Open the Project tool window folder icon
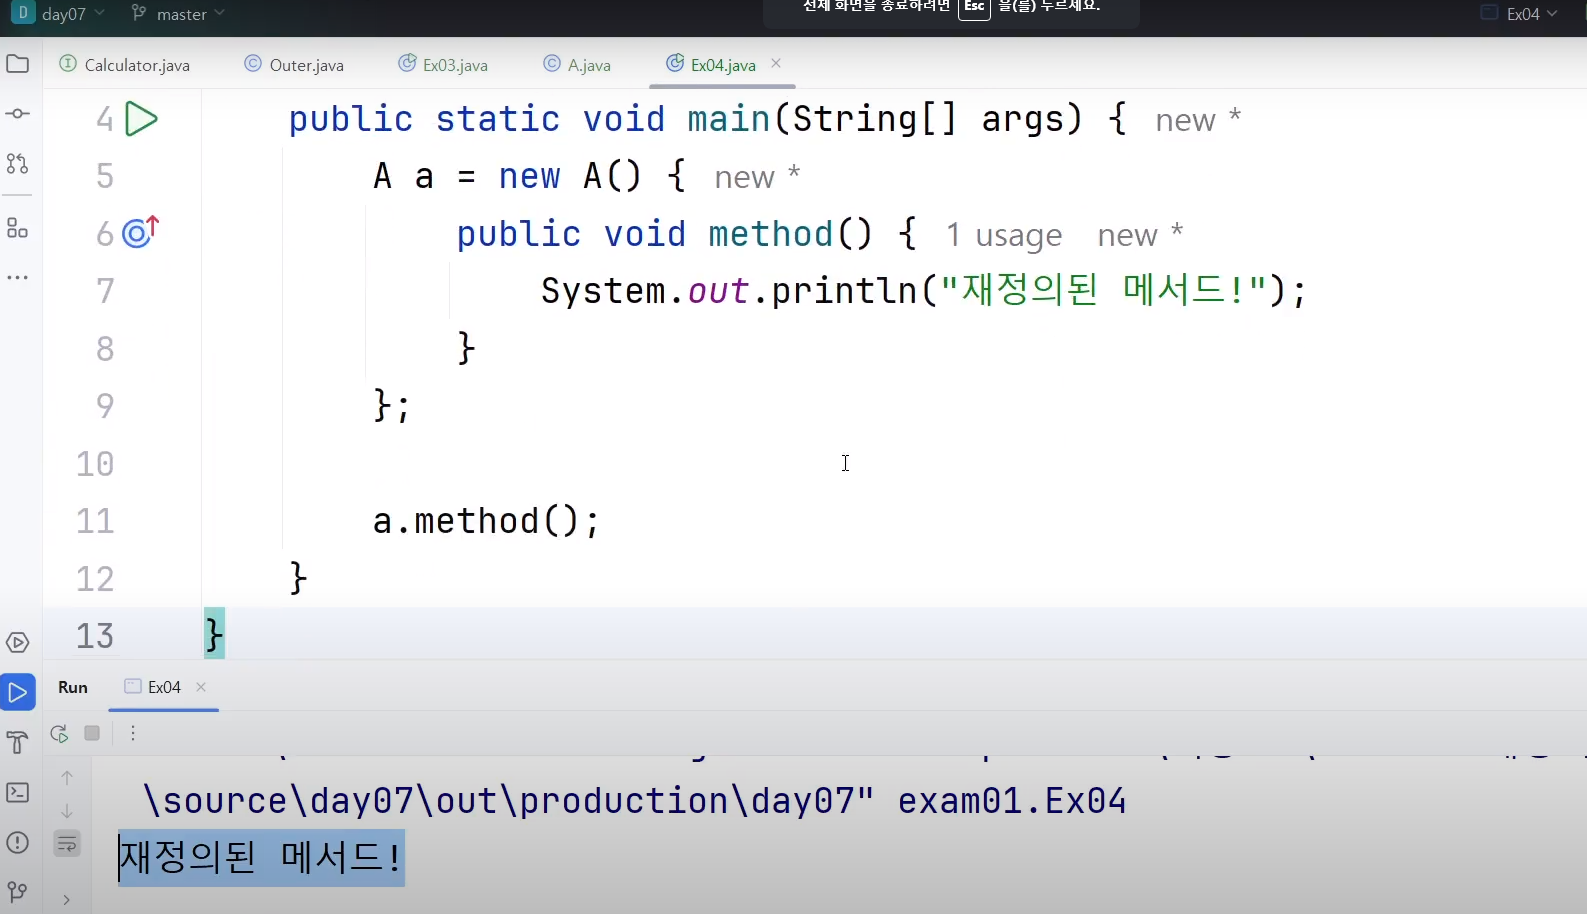The image size is (1587, 914). coord(17,64)
